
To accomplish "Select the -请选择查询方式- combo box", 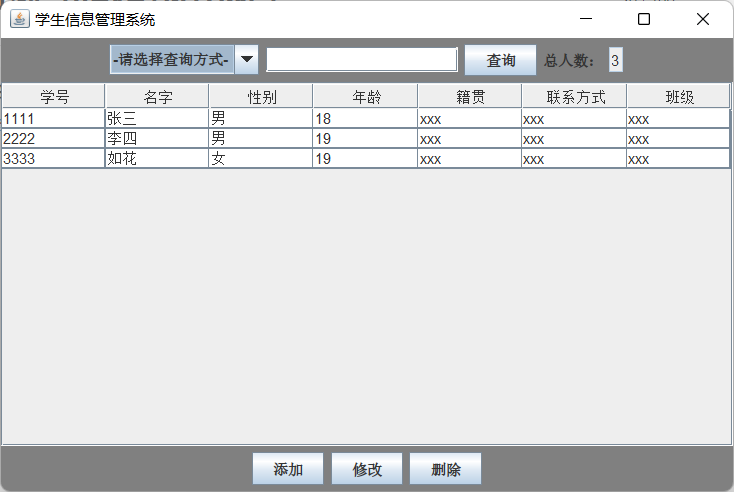I will click(172, 60).
